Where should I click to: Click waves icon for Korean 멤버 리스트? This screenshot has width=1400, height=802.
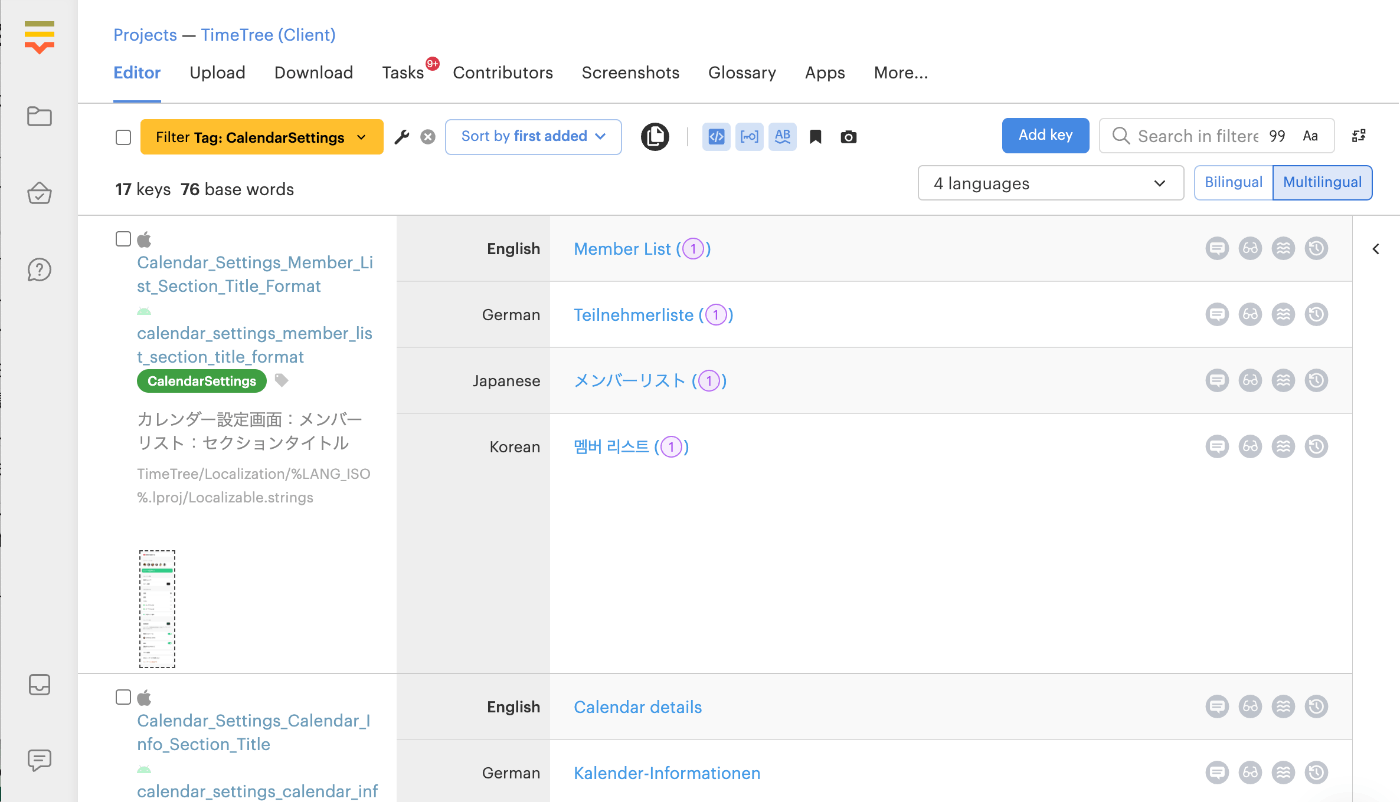coord(1284,447)
